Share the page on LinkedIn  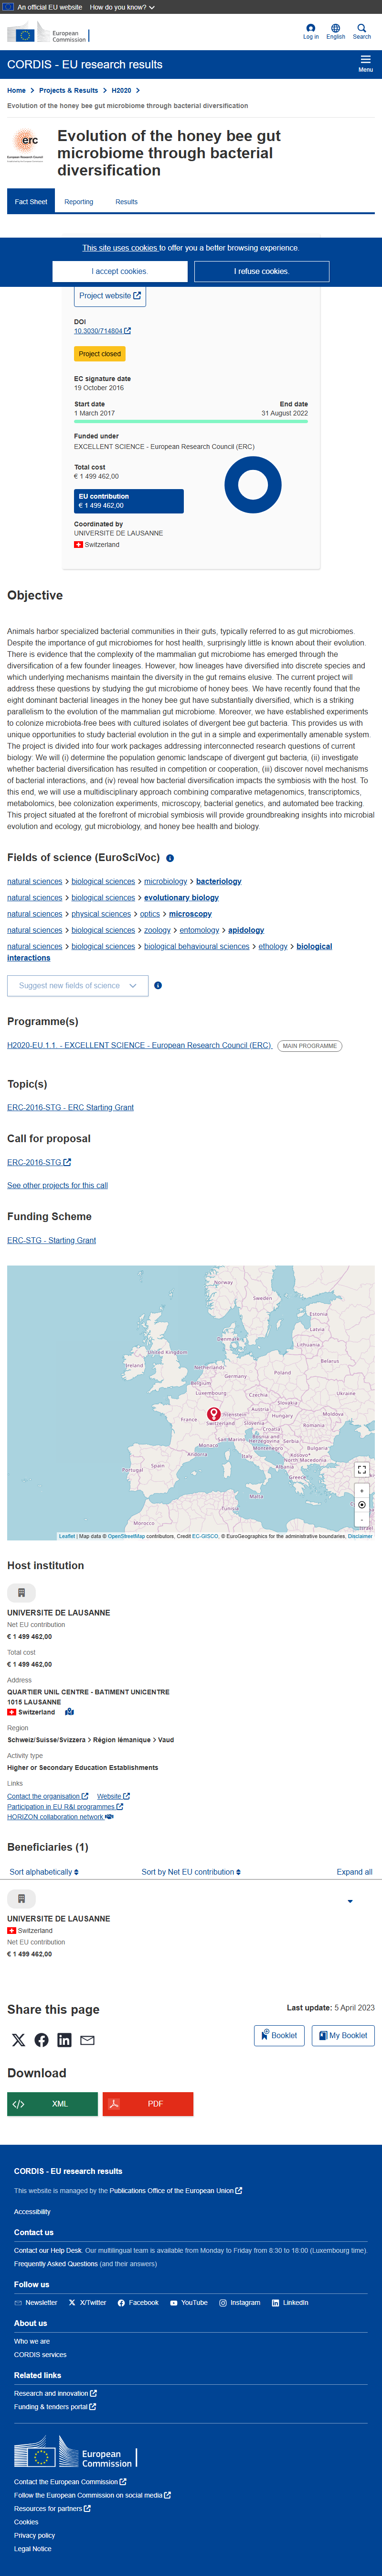point(64,2040)
